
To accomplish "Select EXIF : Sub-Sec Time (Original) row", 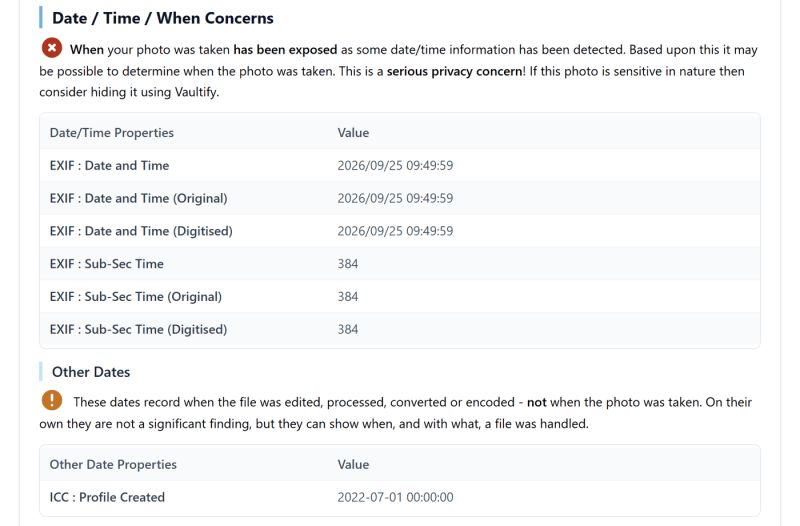I will (x=399, y=296).
